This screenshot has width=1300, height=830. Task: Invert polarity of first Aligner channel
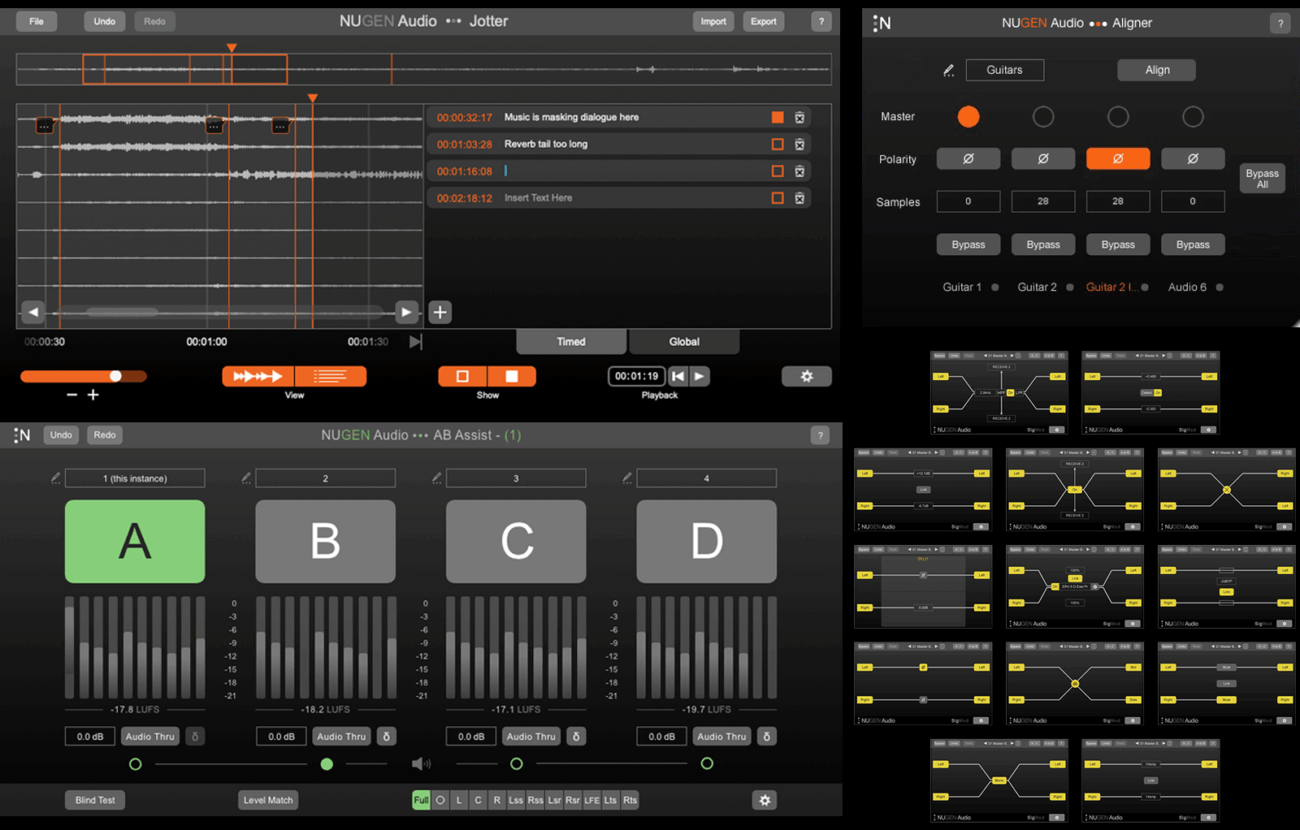pyautogui.click(x=968, y=159)
